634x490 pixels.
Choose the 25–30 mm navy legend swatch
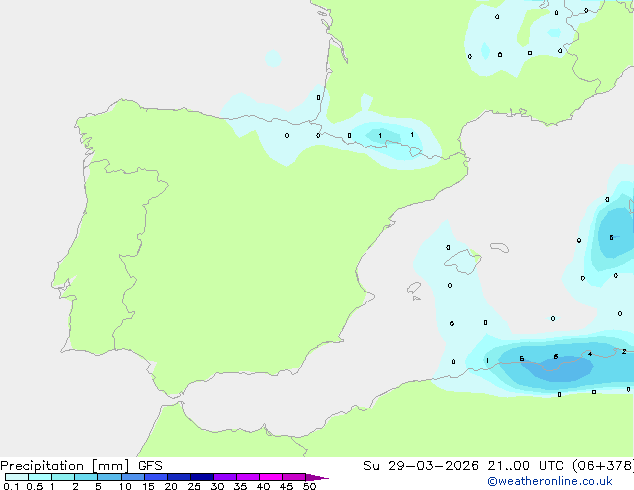click(x=202, y=477)
